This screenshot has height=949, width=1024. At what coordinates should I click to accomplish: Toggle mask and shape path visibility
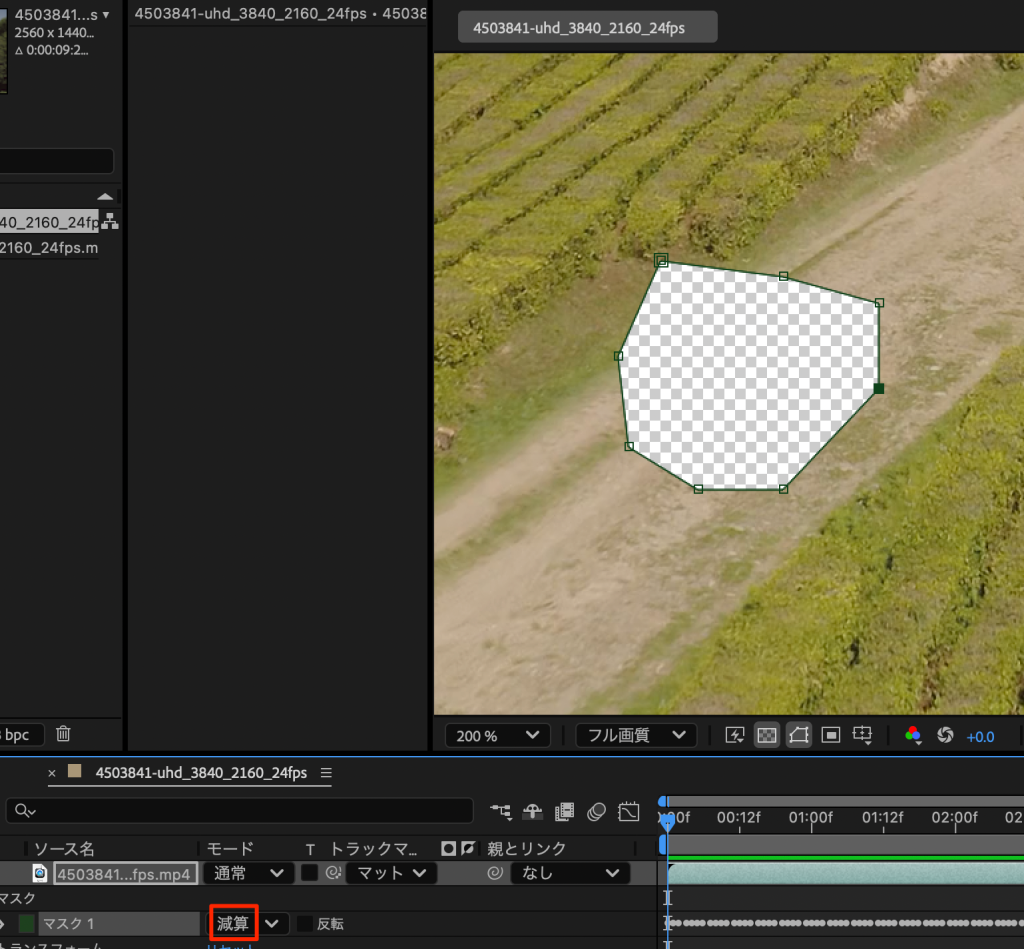(798, 736)
